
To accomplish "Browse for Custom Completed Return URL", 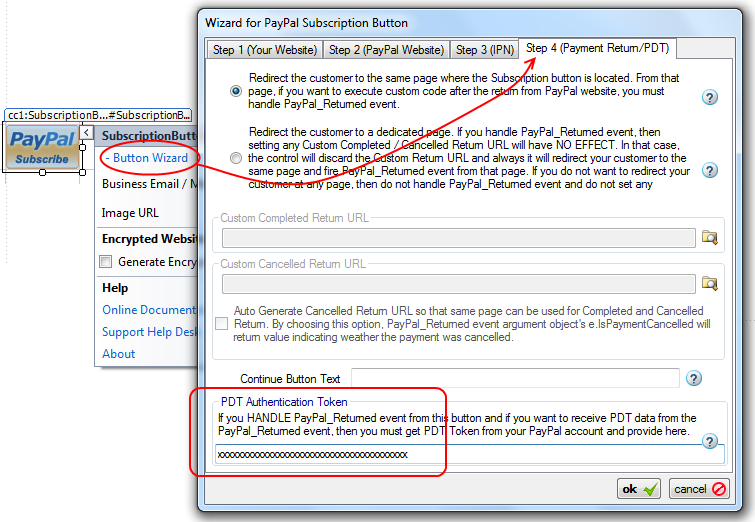I will tap(710, 237).
